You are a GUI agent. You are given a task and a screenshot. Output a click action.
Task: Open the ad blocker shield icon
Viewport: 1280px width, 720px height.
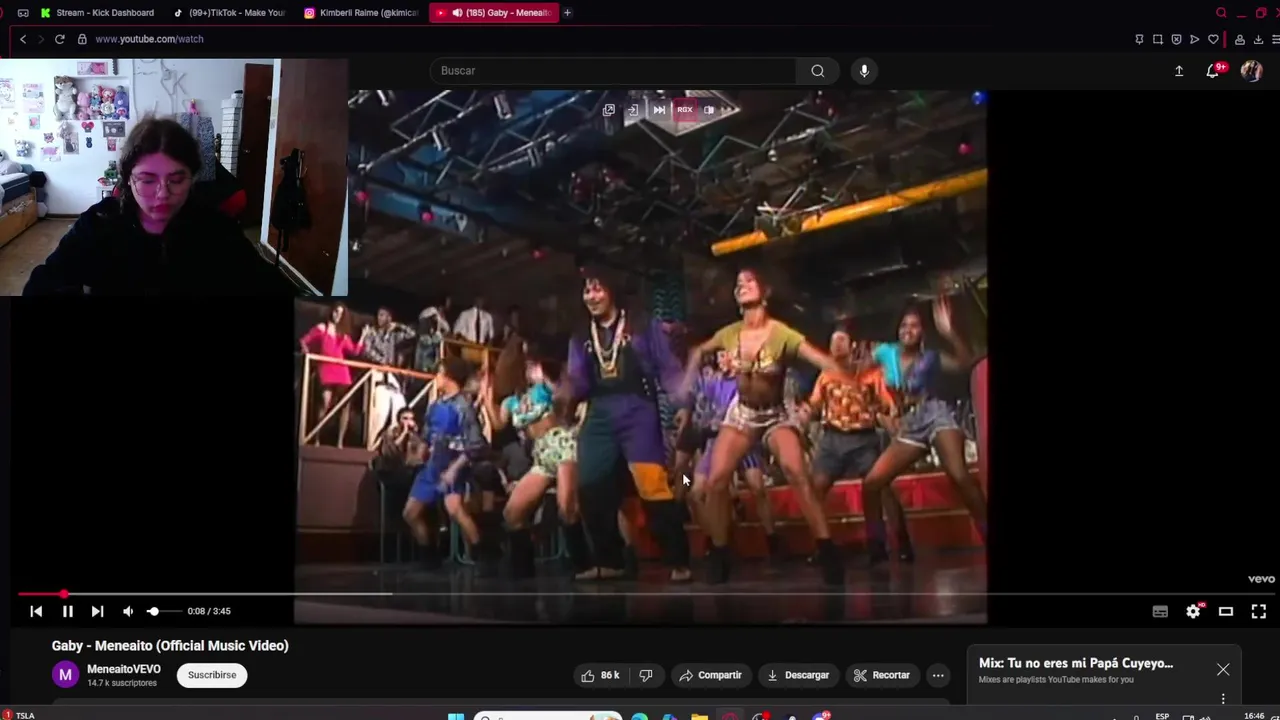click(1176, 39)
